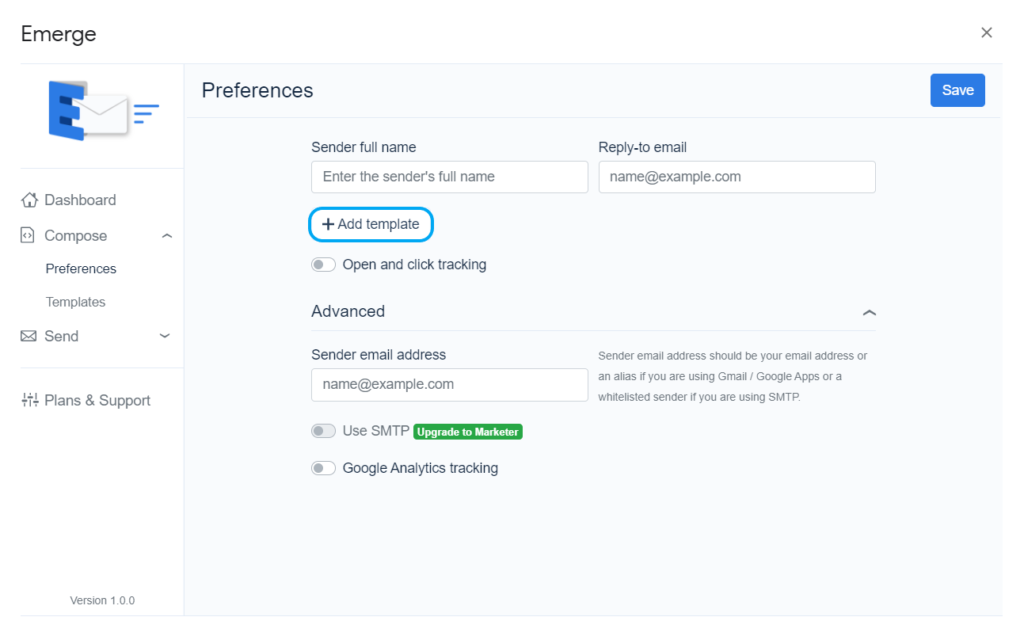This screenshot has height=636, width=1024.
Task: Click the Plans & Support sliders icon
Action: pos(30,400)
